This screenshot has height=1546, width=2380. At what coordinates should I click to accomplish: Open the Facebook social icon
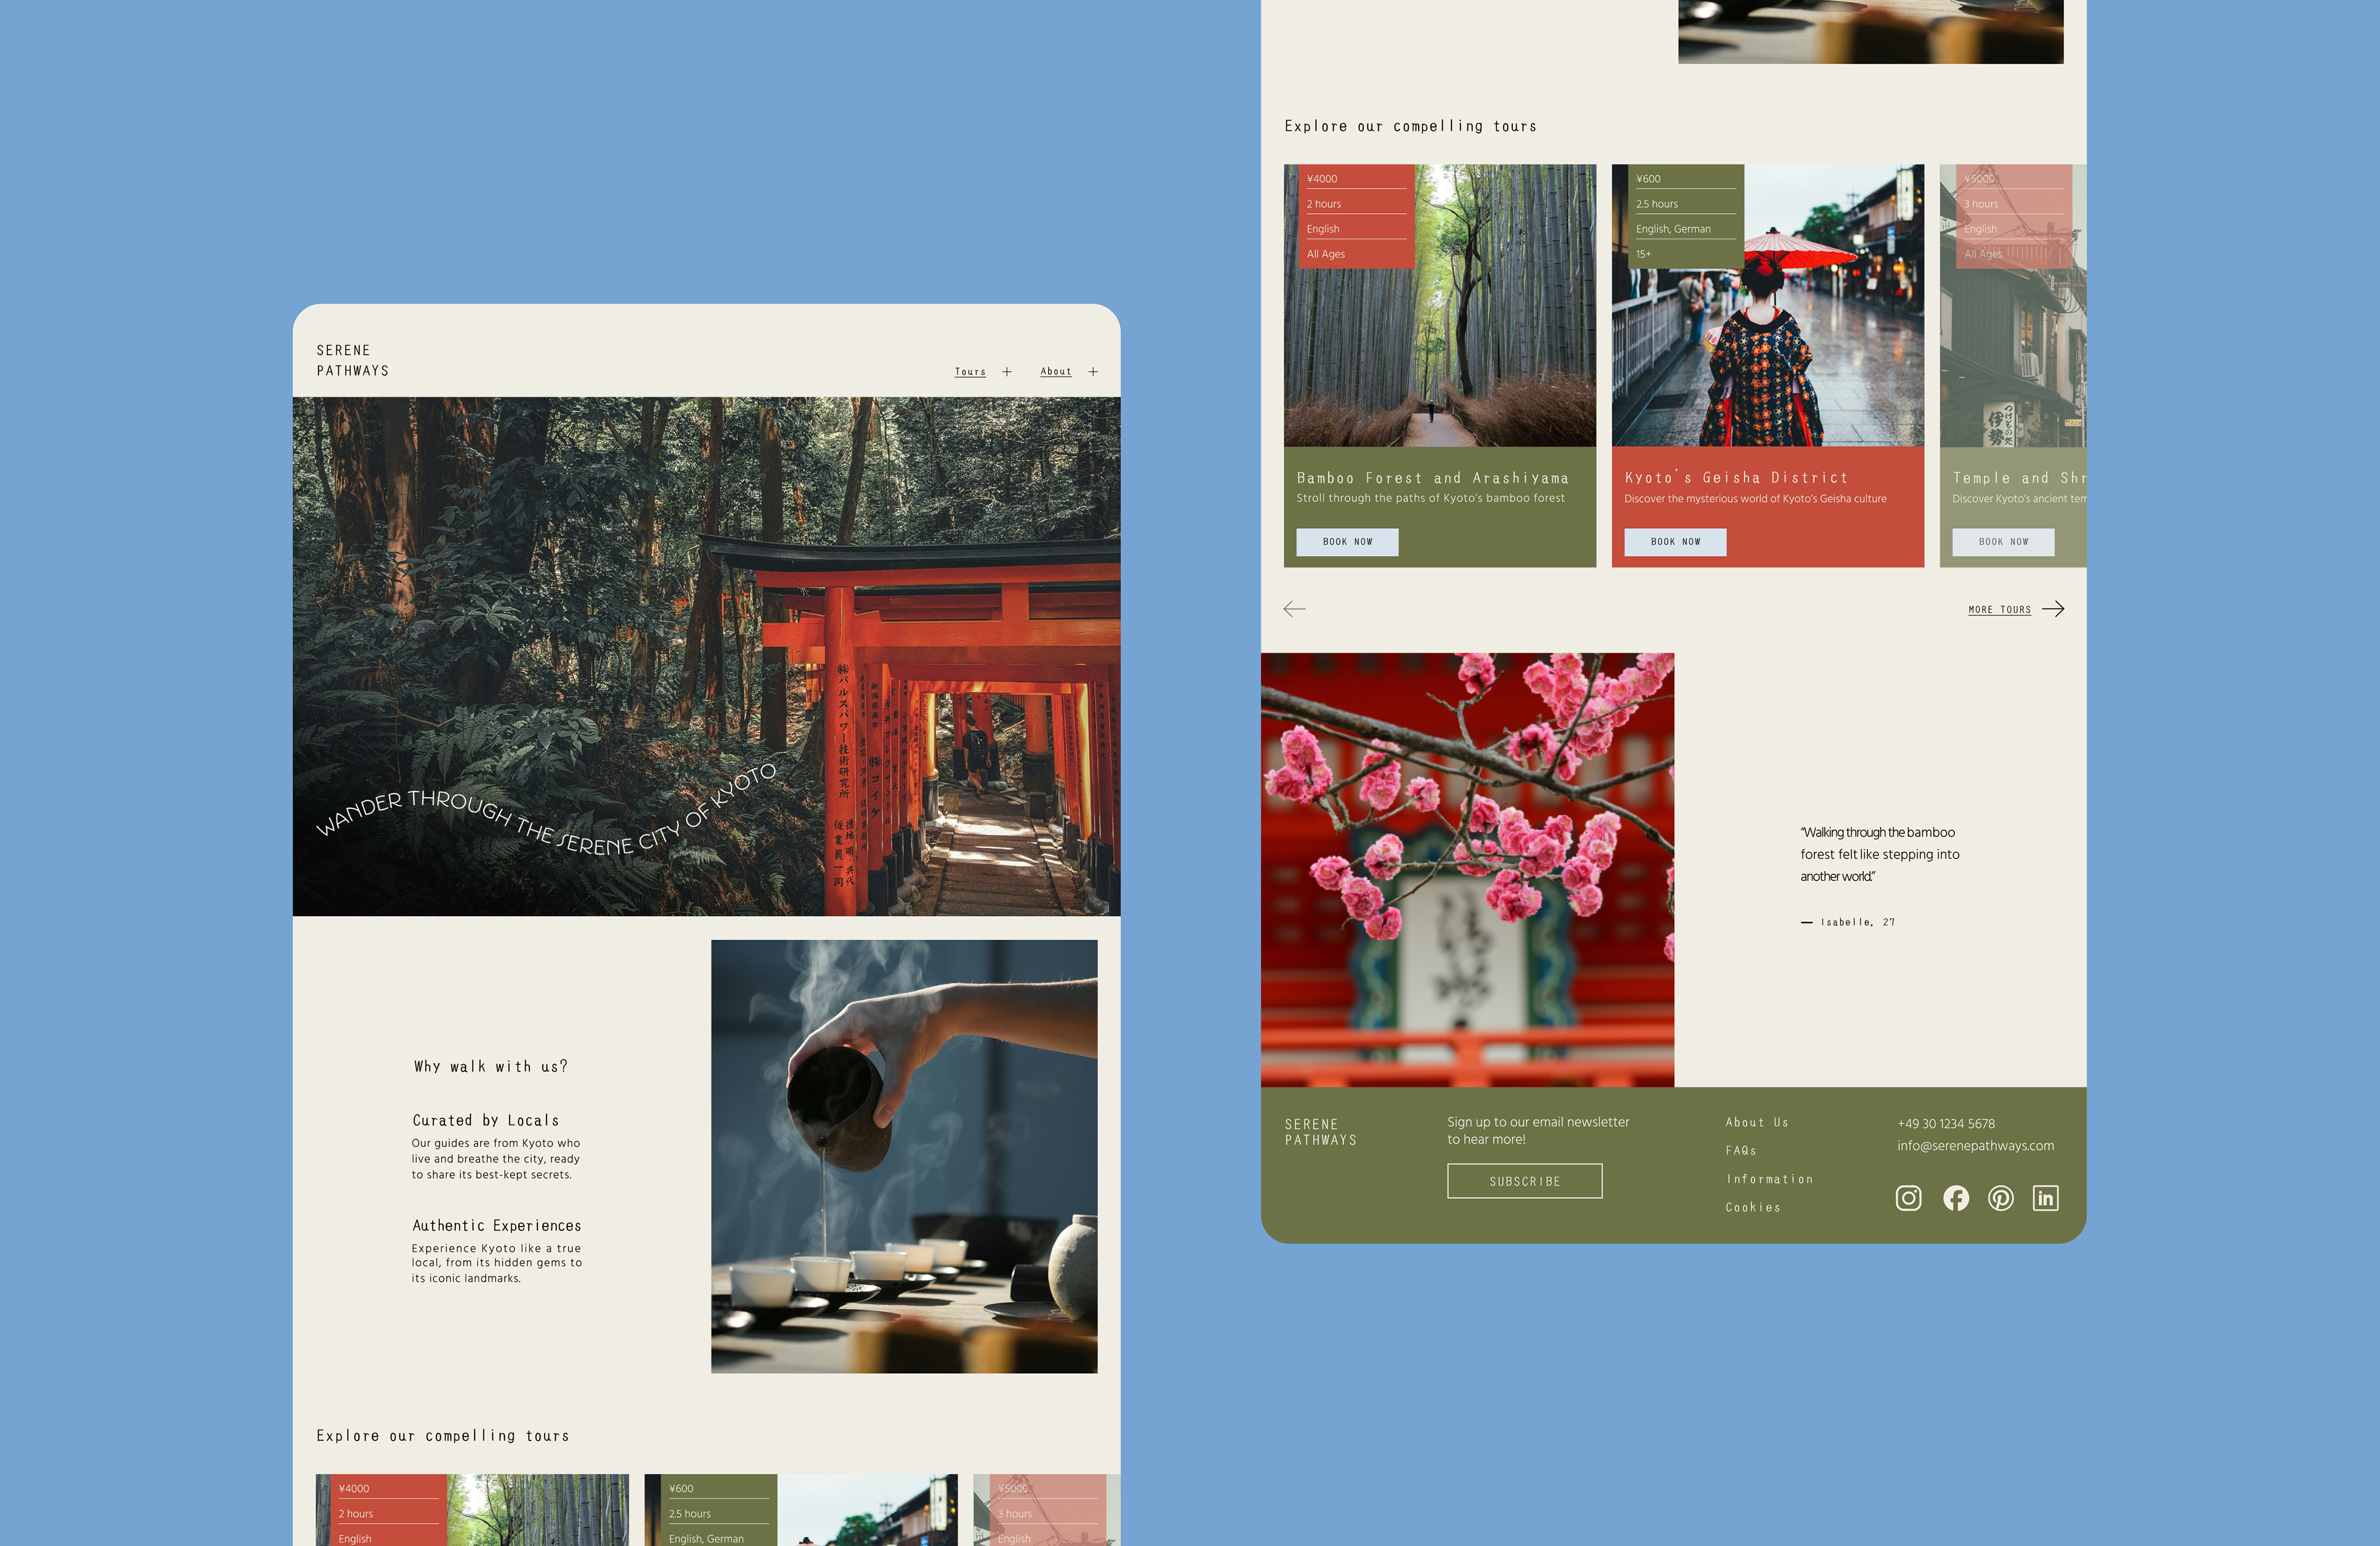tap(1956, 1198)
